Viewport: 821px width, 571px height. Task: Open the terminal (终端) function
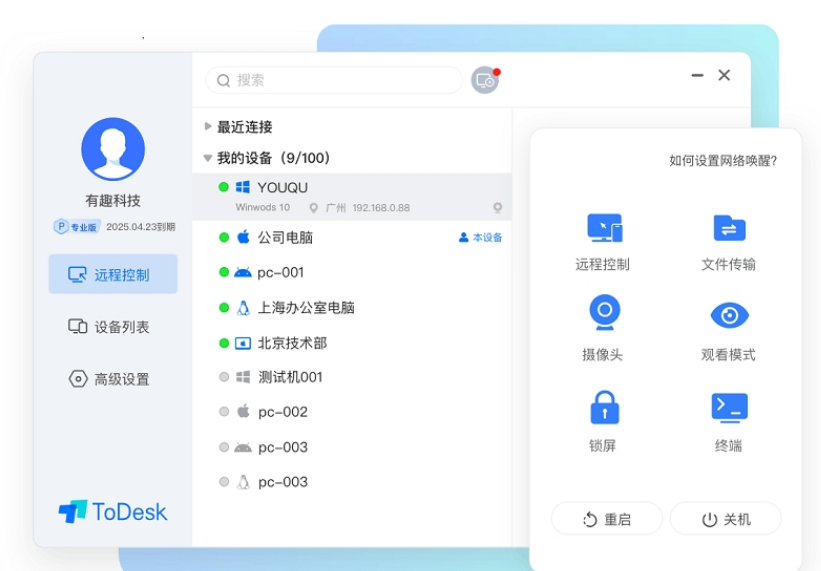(x=729, y=408)
